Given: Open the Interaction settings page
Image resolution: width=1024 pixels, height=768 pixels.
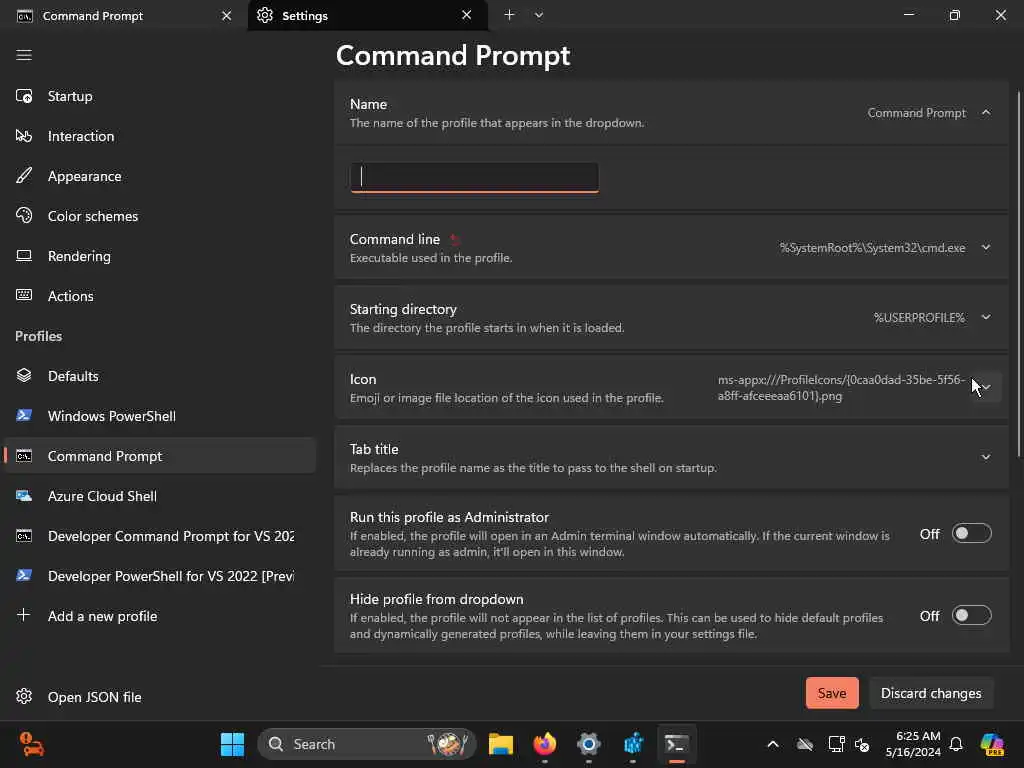Looking at the screenshot, I should pyautogui.click(x=160, y=136).
